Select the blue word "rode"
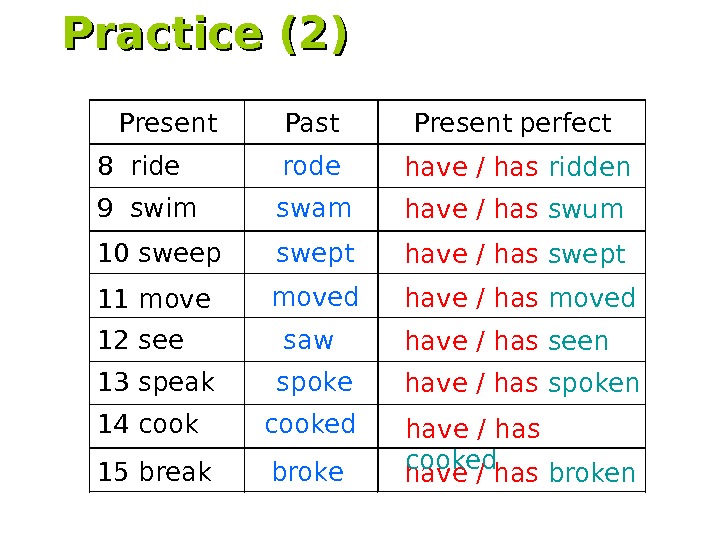This screenshot has height=540, width=720. [x=311, y=166]
